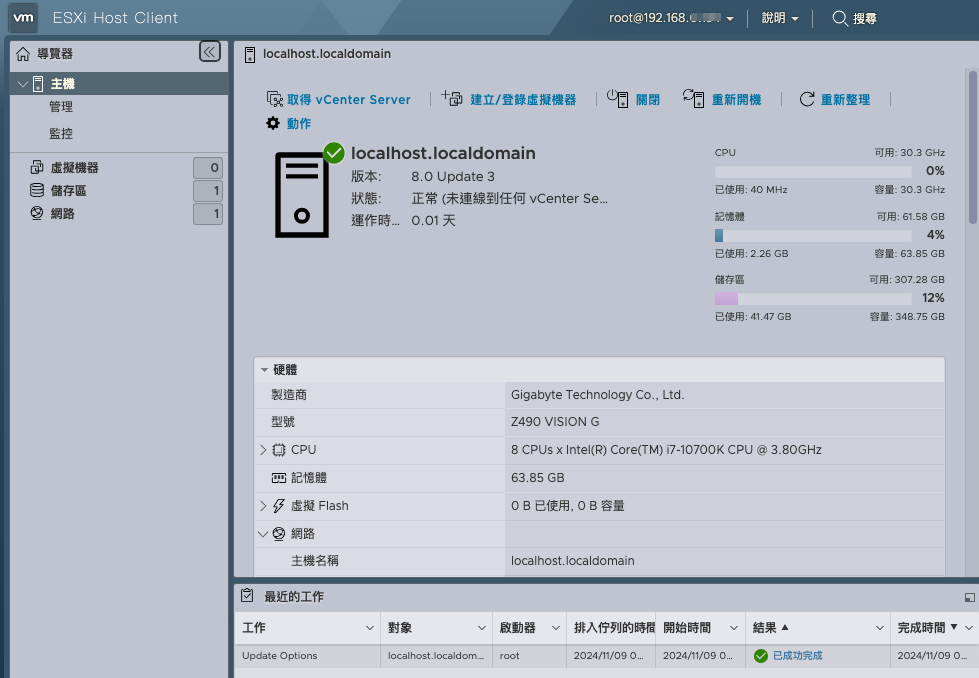
Task: Collapse the 硬體 hardware section
Action: (x=264, y=370)
